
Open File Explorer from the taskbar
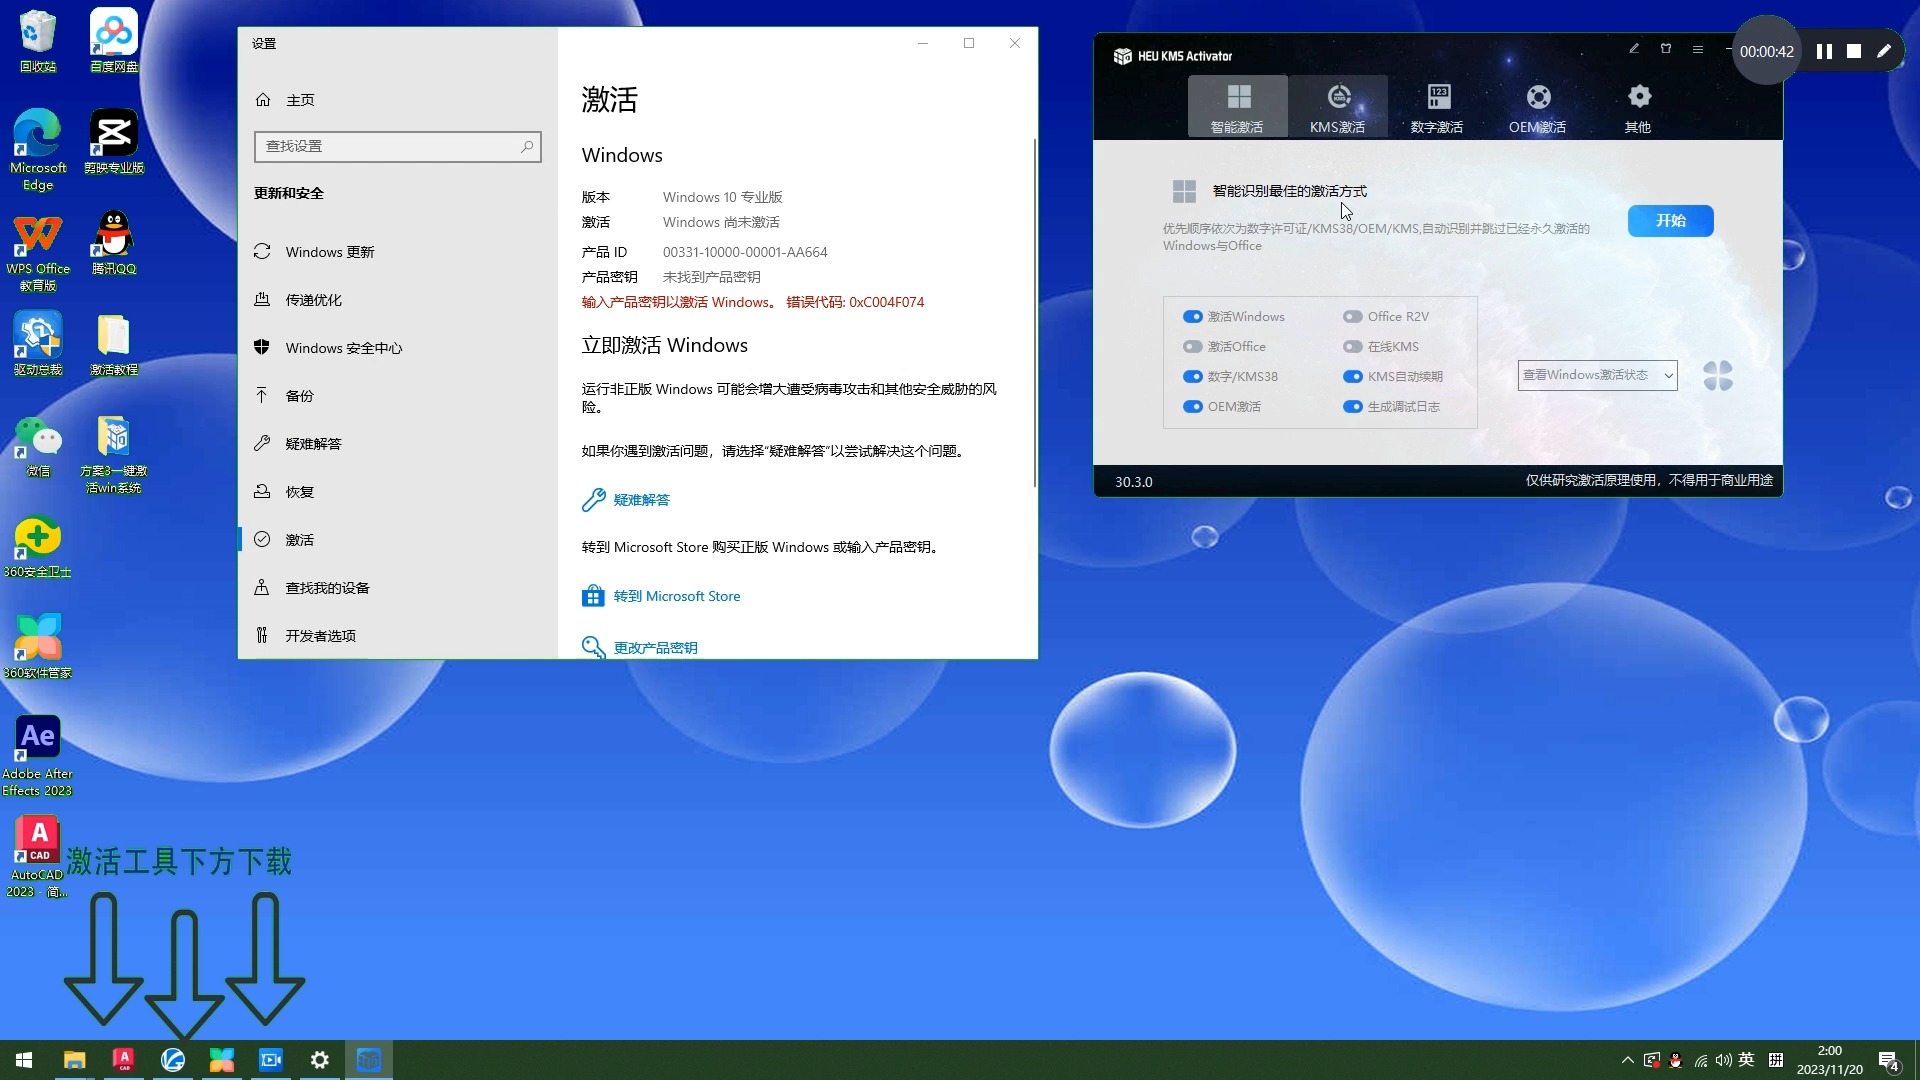point(75,1060)
